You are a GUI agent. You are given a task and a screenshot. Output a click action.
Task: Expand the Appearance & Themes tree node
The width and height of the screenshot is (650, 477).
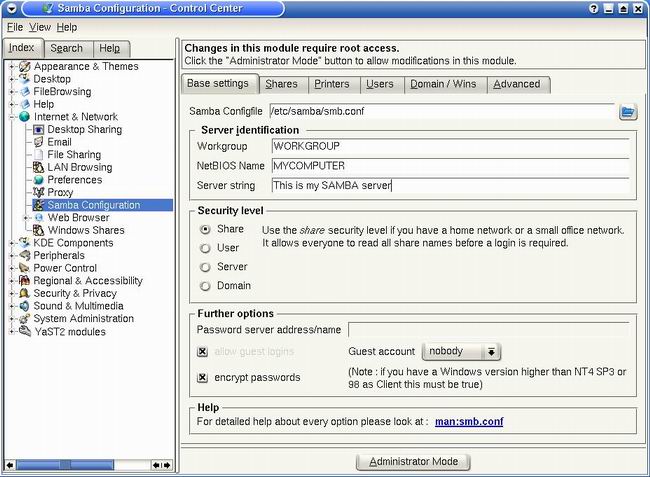point(12,67)
